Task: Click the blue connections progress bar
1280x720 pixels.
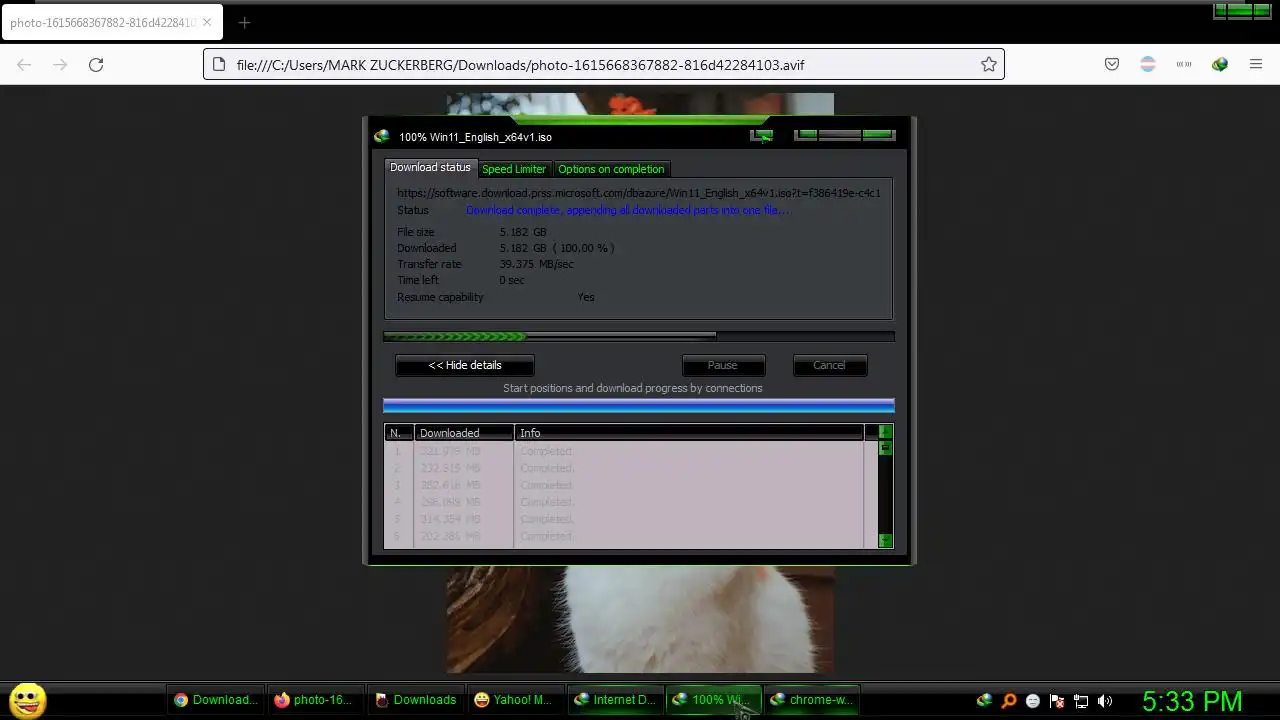Action: click(639, 406)
